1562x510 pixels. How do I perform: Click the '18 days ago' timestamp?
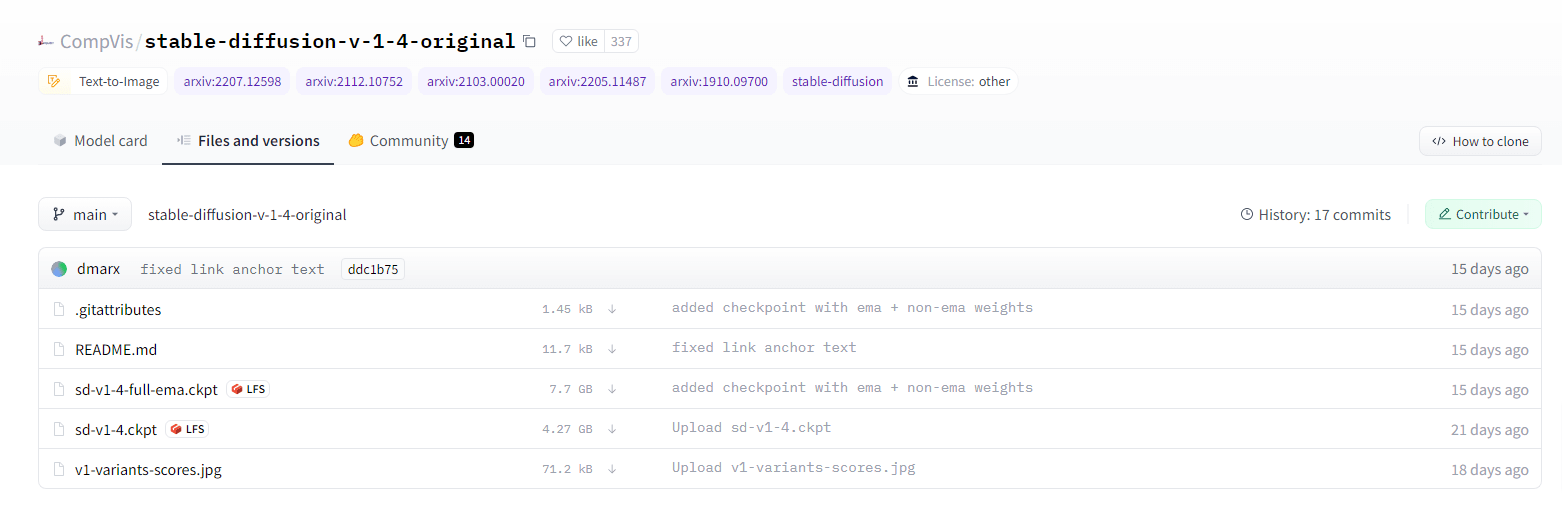[1489, 469]
